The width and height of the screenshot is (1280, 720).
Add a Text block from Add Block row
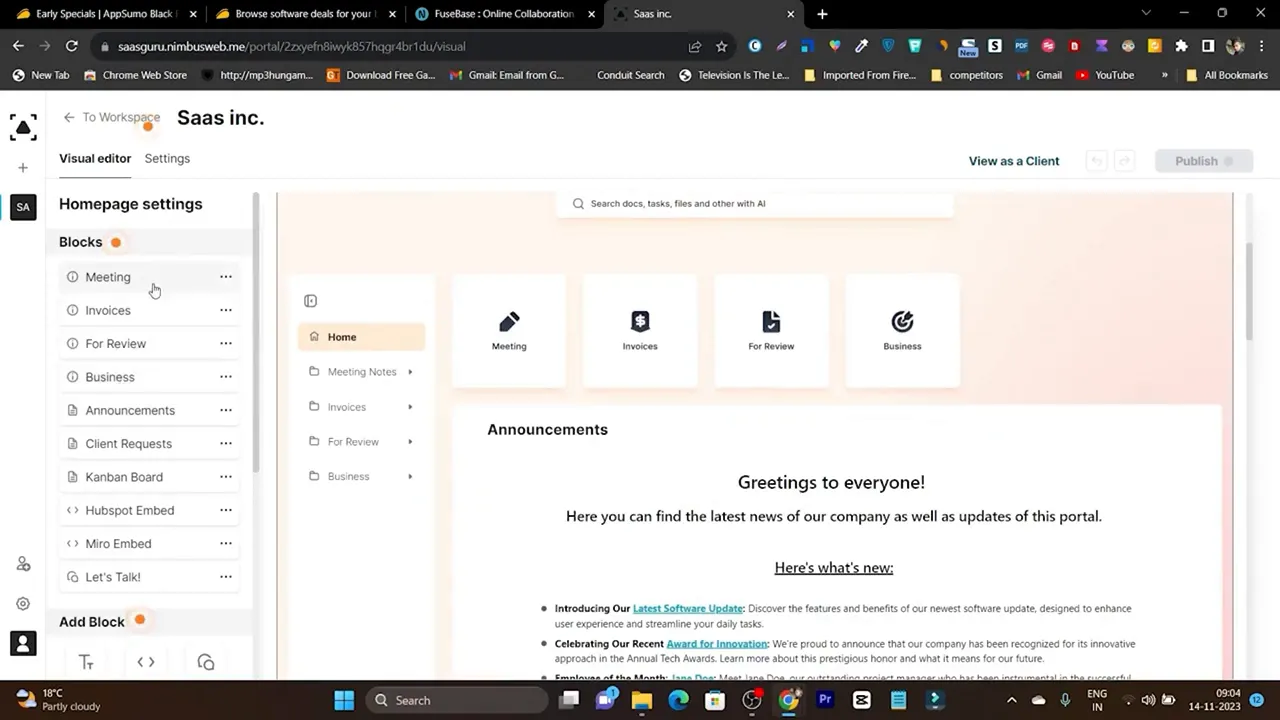86,661
